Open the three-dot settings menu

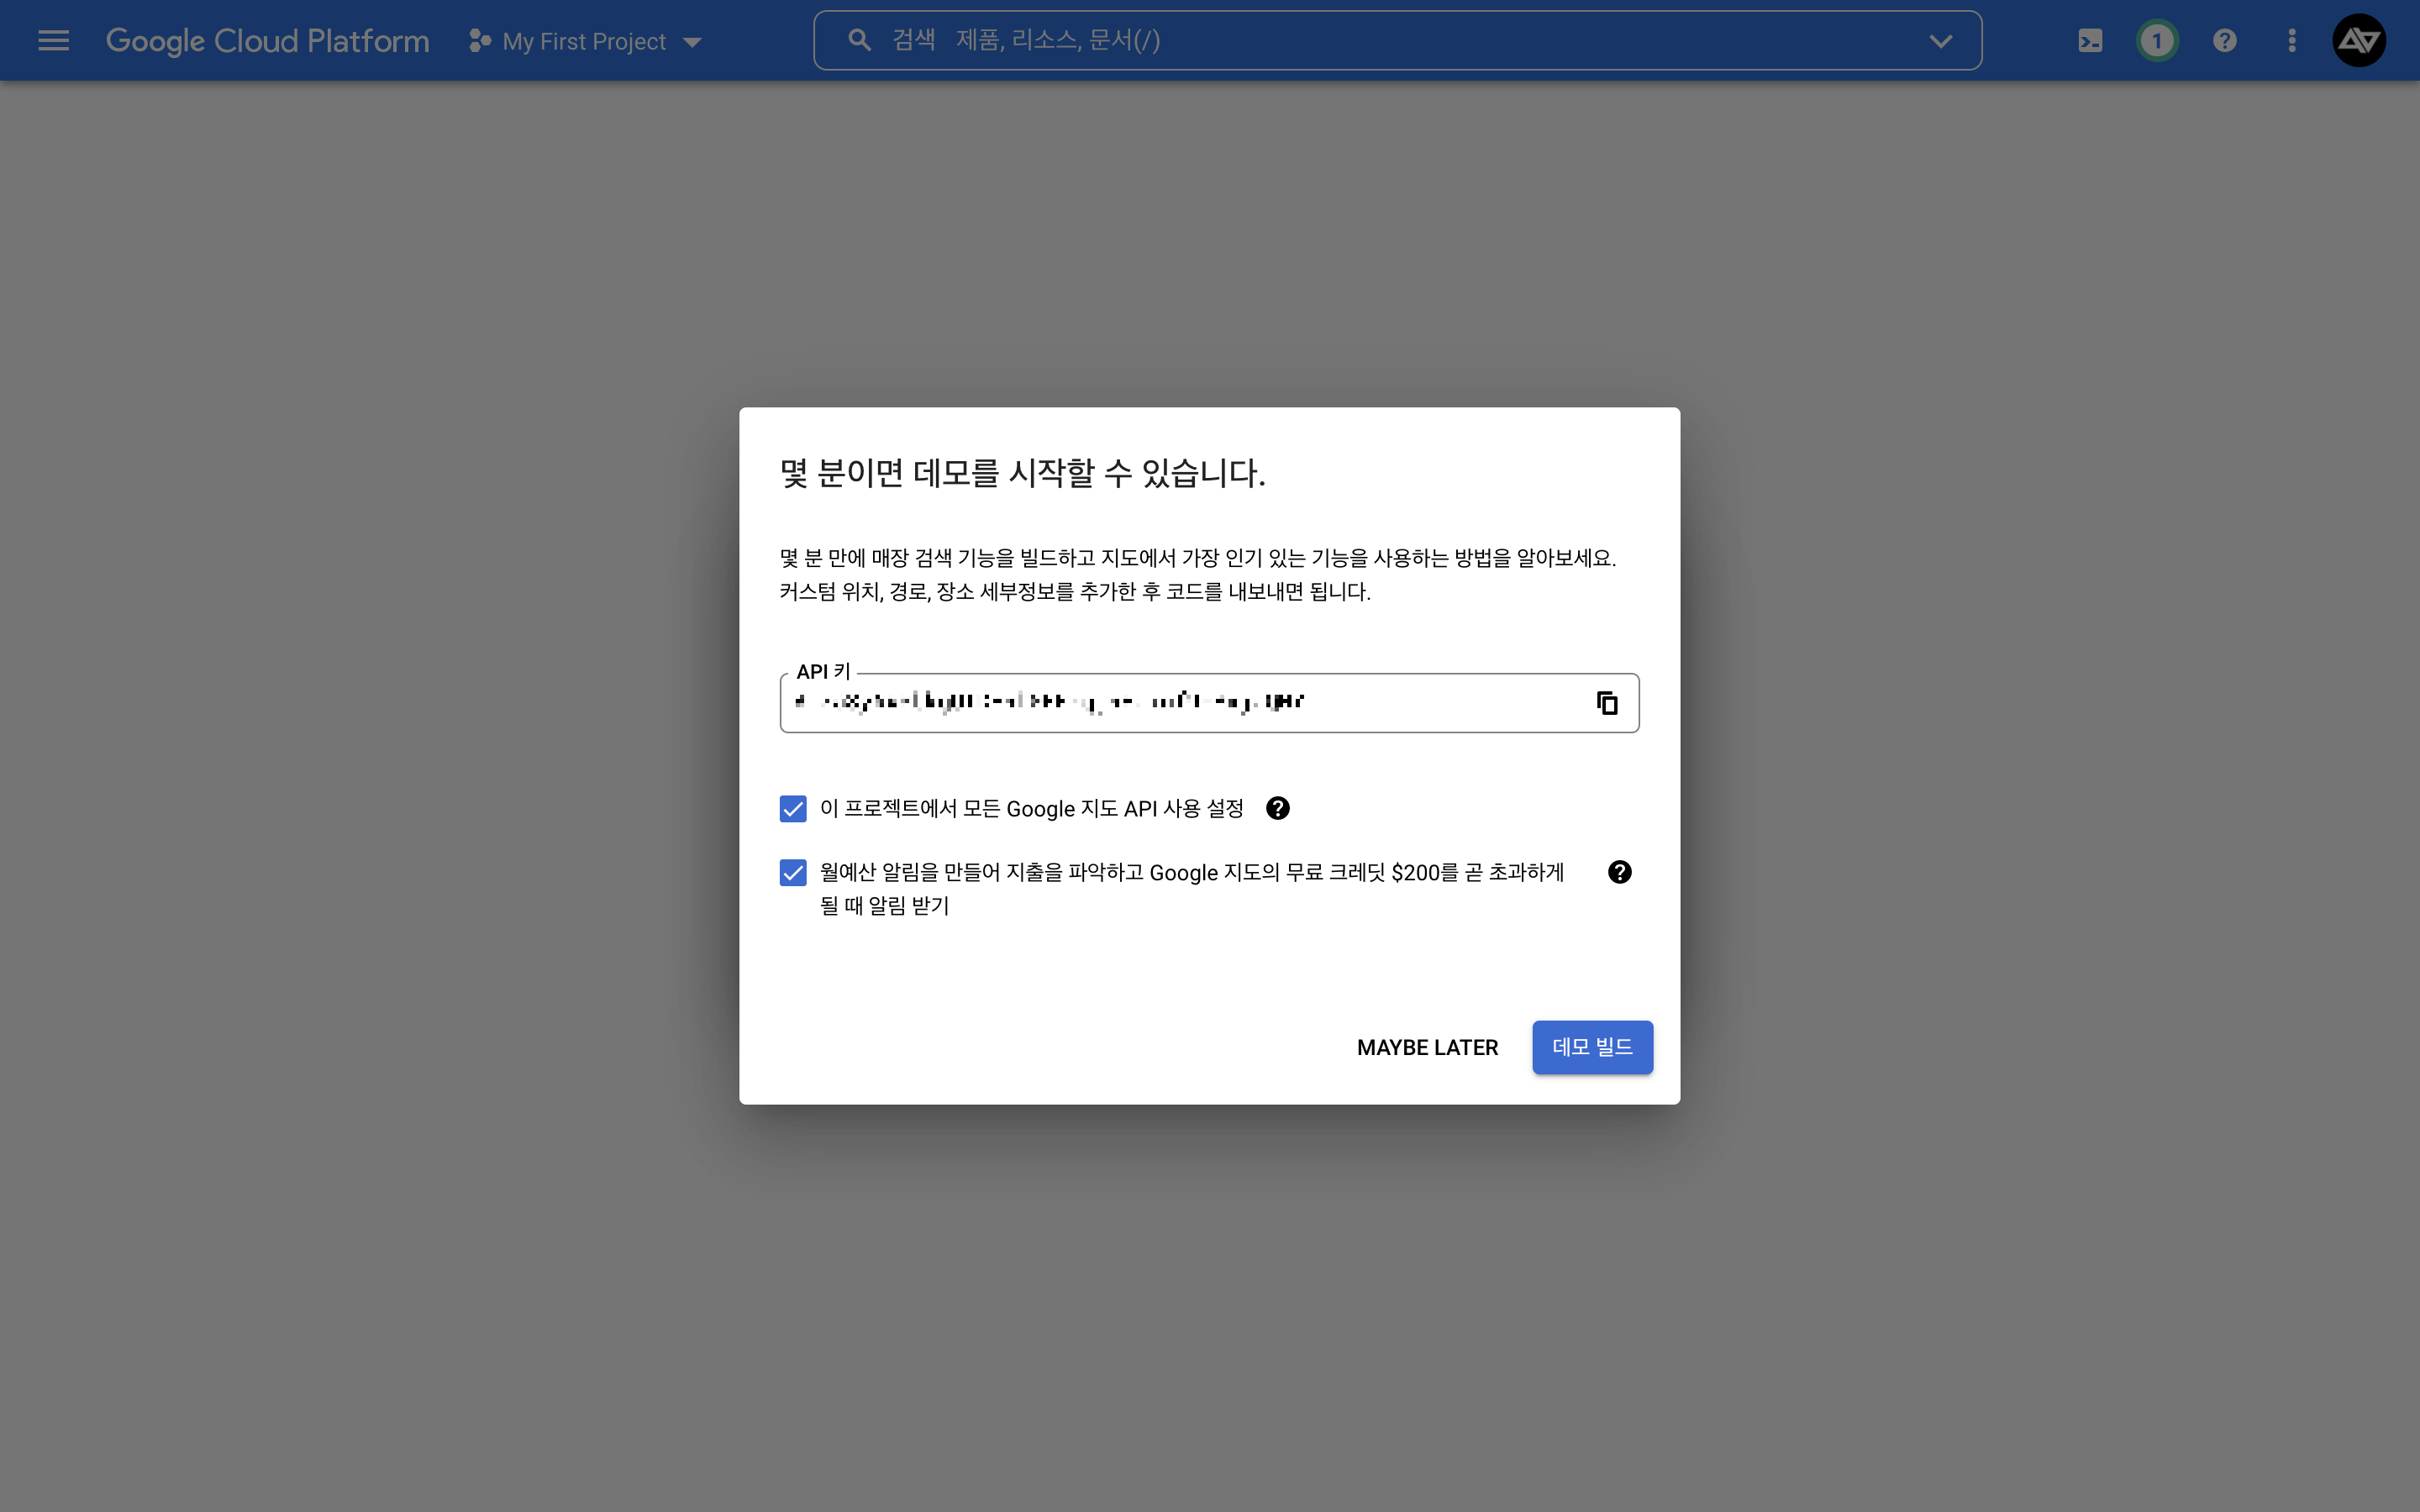(2292, 41)
